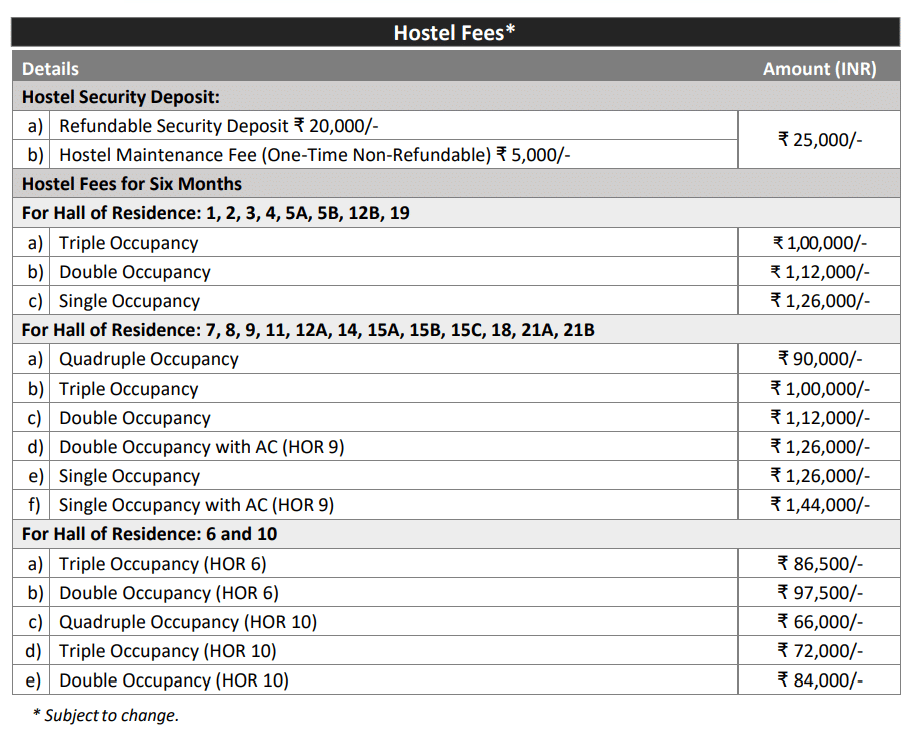
Task: Click the ₹ 25,000/- deposit amount cell
Action: click(x=822, y=140)
